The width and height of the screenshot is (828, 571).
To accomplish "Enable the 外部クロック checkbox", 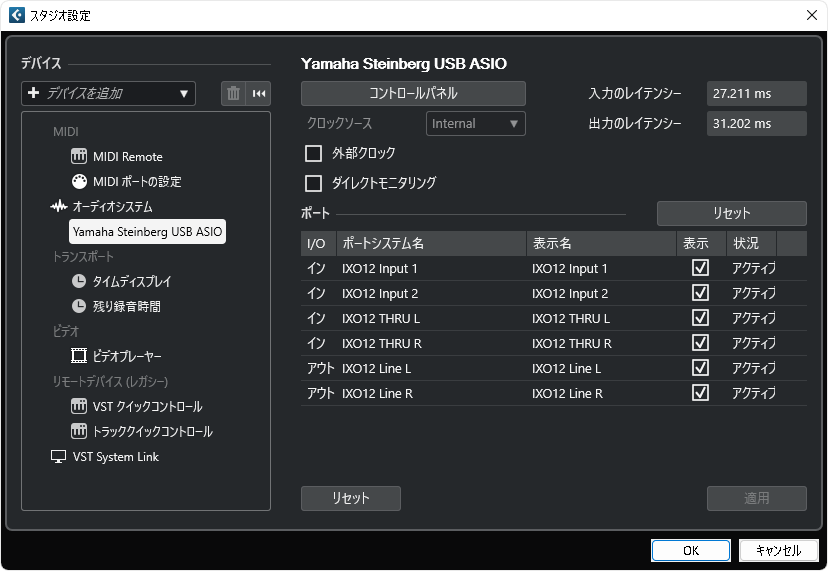I will click(x=314, y=153).
